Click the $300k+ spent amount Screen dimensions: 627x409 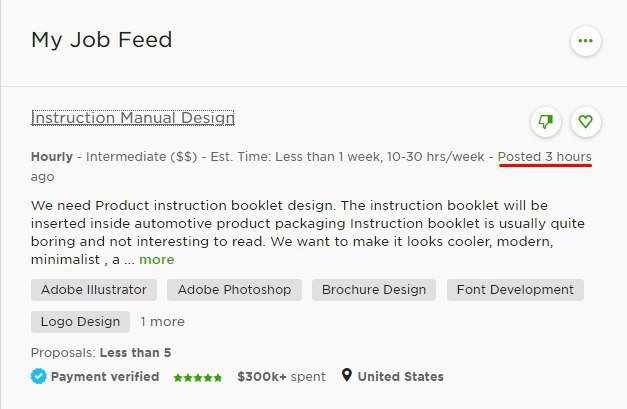click(281, 377)
